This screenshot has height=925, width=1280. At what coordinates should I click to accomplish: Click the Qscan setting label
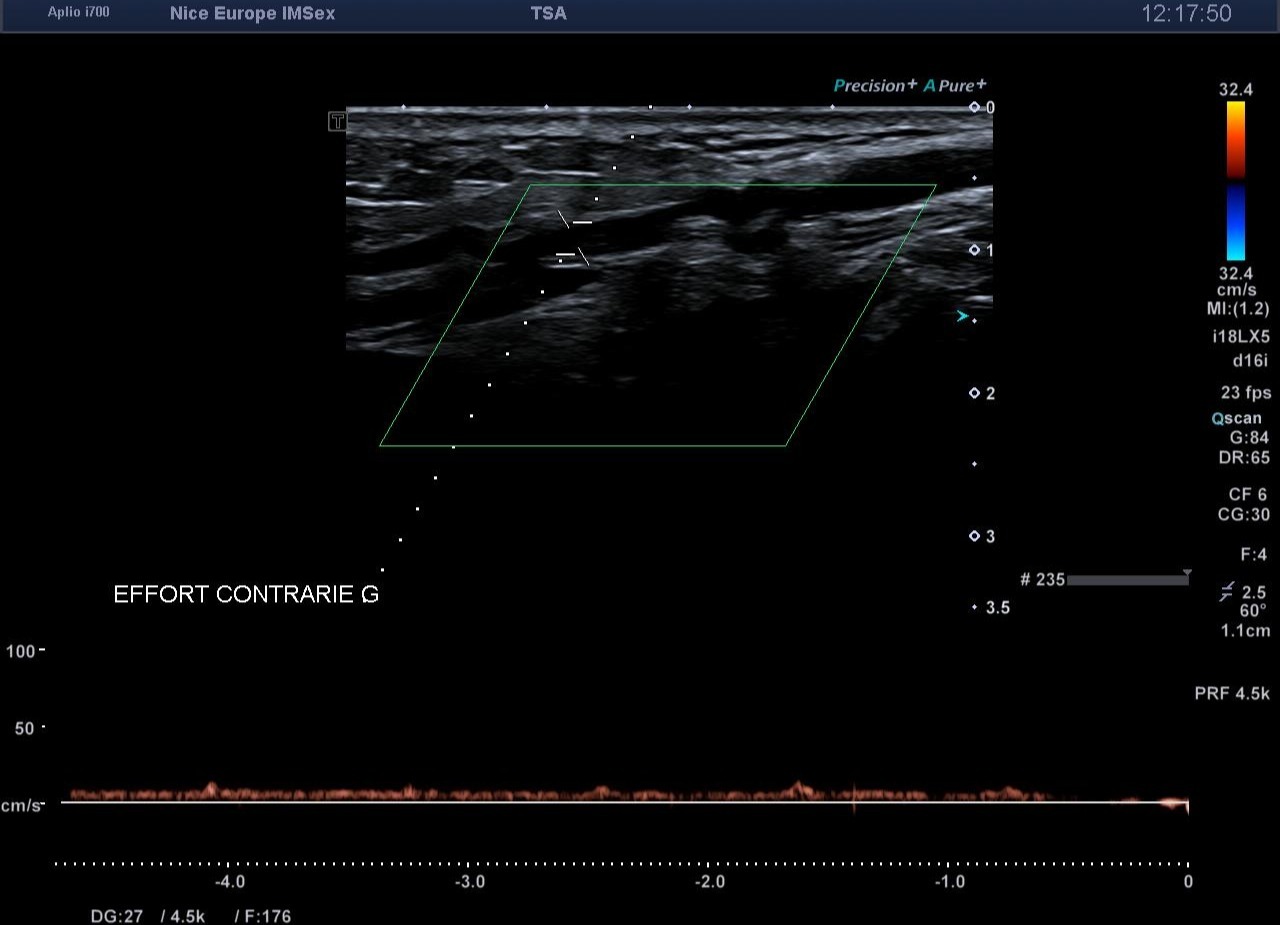click(1237, 419)
